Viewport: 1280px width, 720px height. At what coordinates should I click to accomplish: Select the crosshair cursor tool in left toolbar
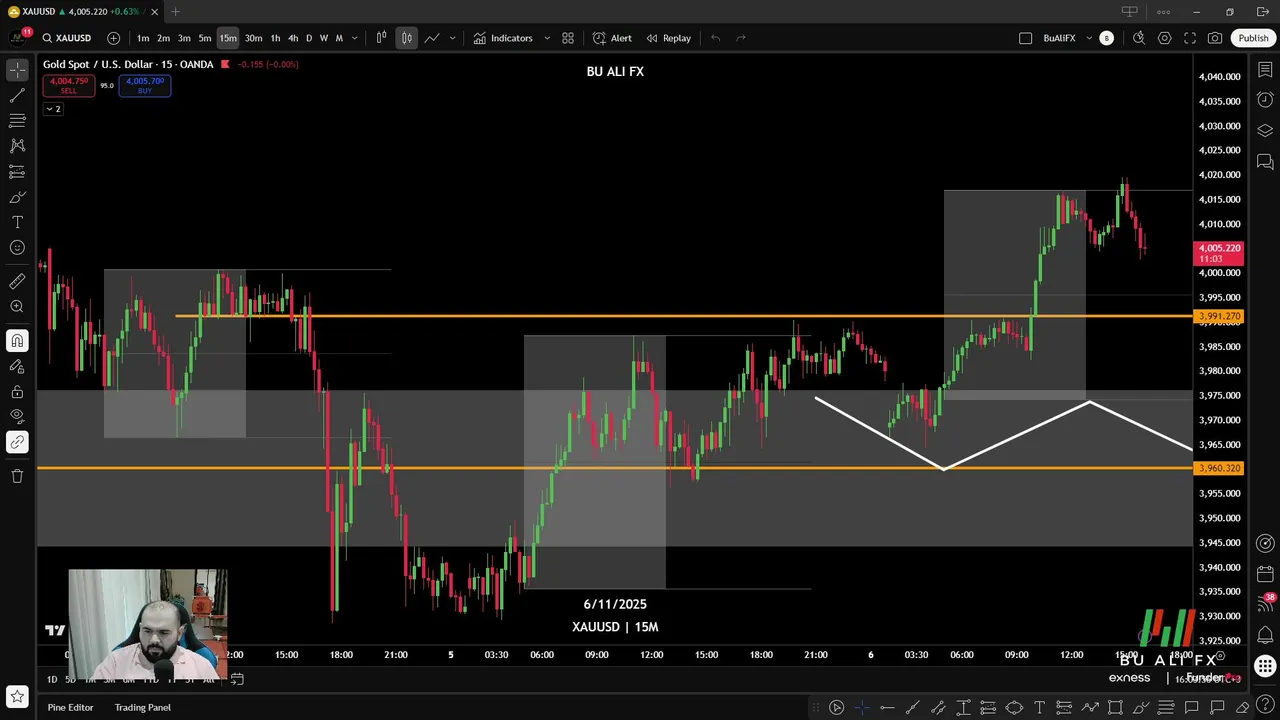(17, 70)
